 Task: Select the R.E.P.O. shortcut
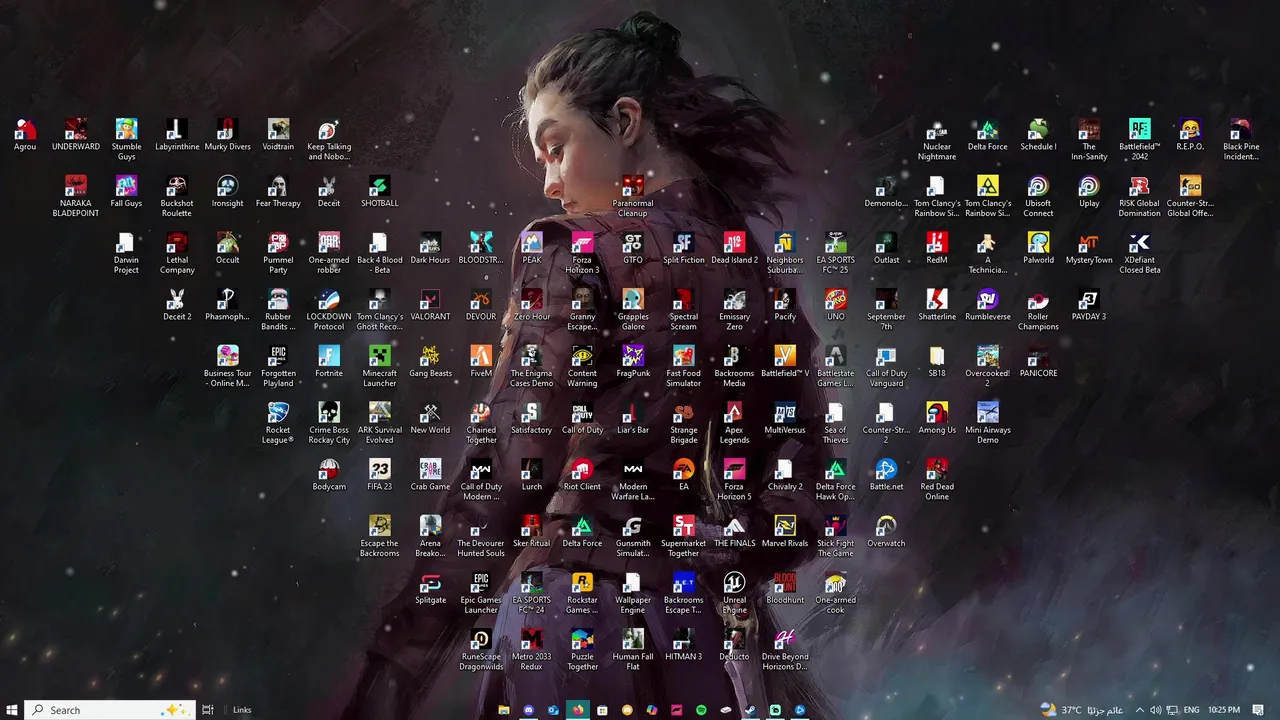tap(1190, 136)
